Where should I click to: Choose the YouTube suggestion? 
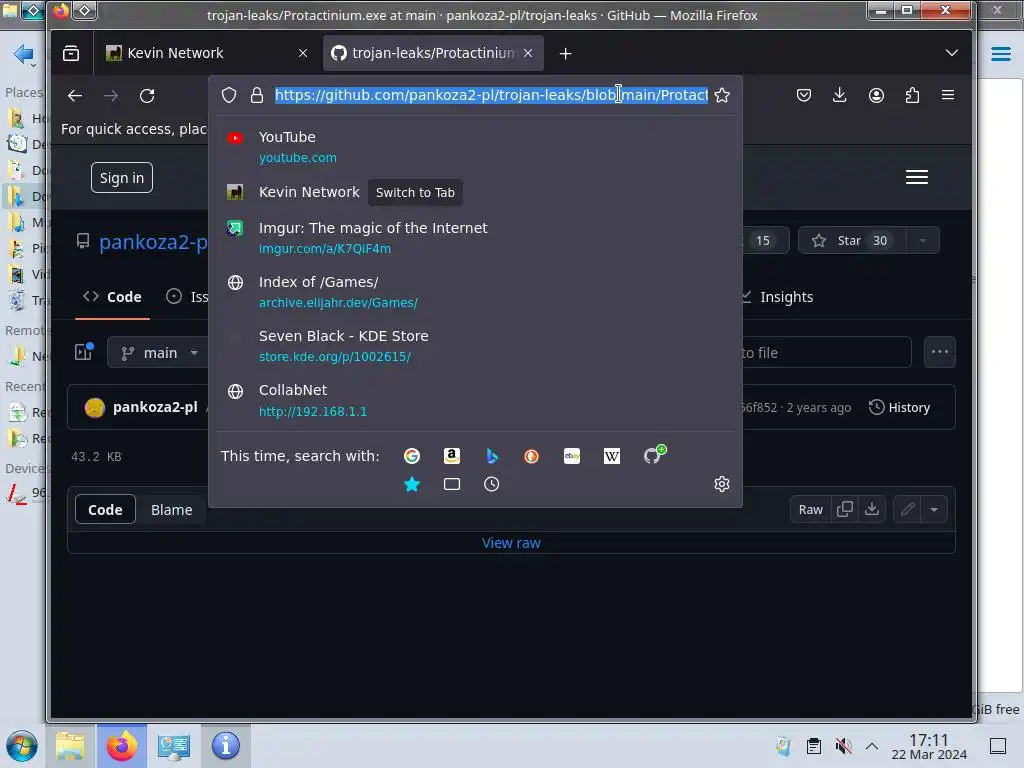point(475,146)
